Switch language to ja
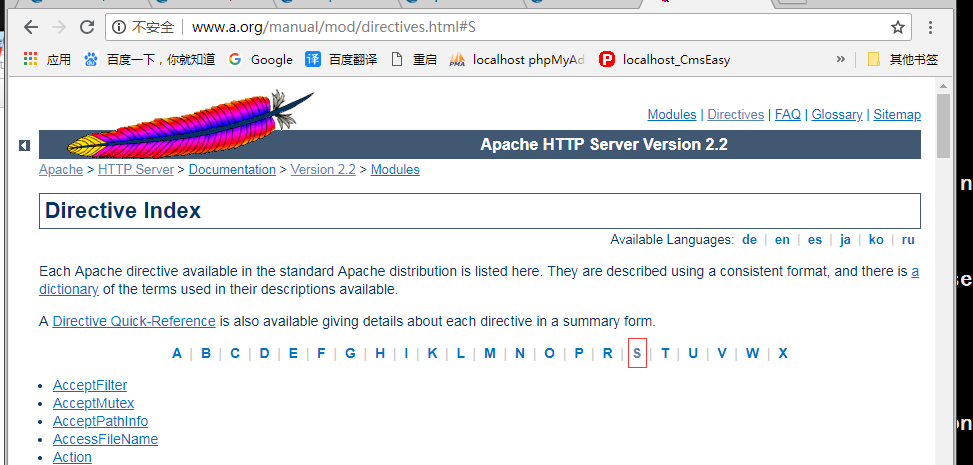The width and height of the screenshot is (973, 465). [845, 240]
